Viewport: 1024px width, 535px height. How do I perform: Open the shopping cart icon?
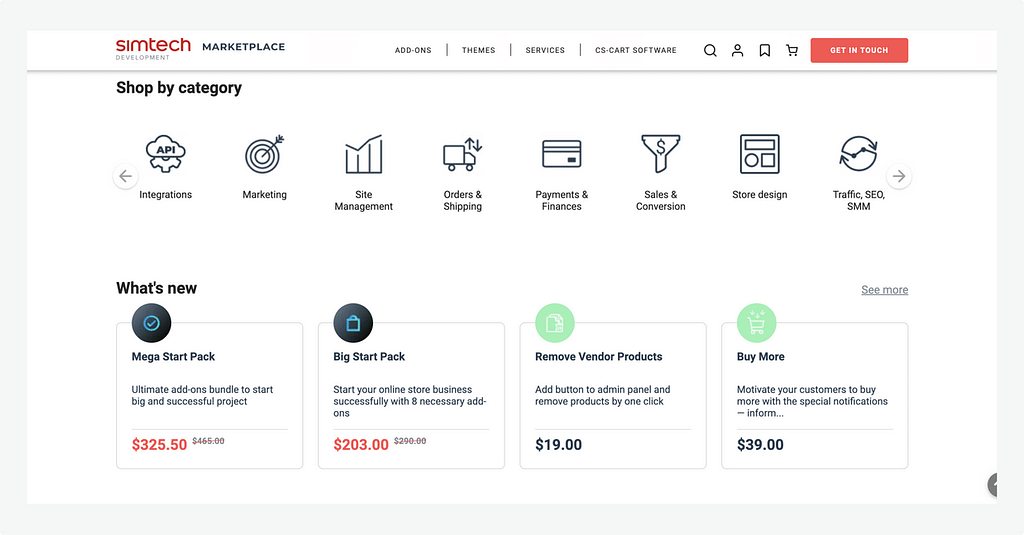(x=792, y=50)
